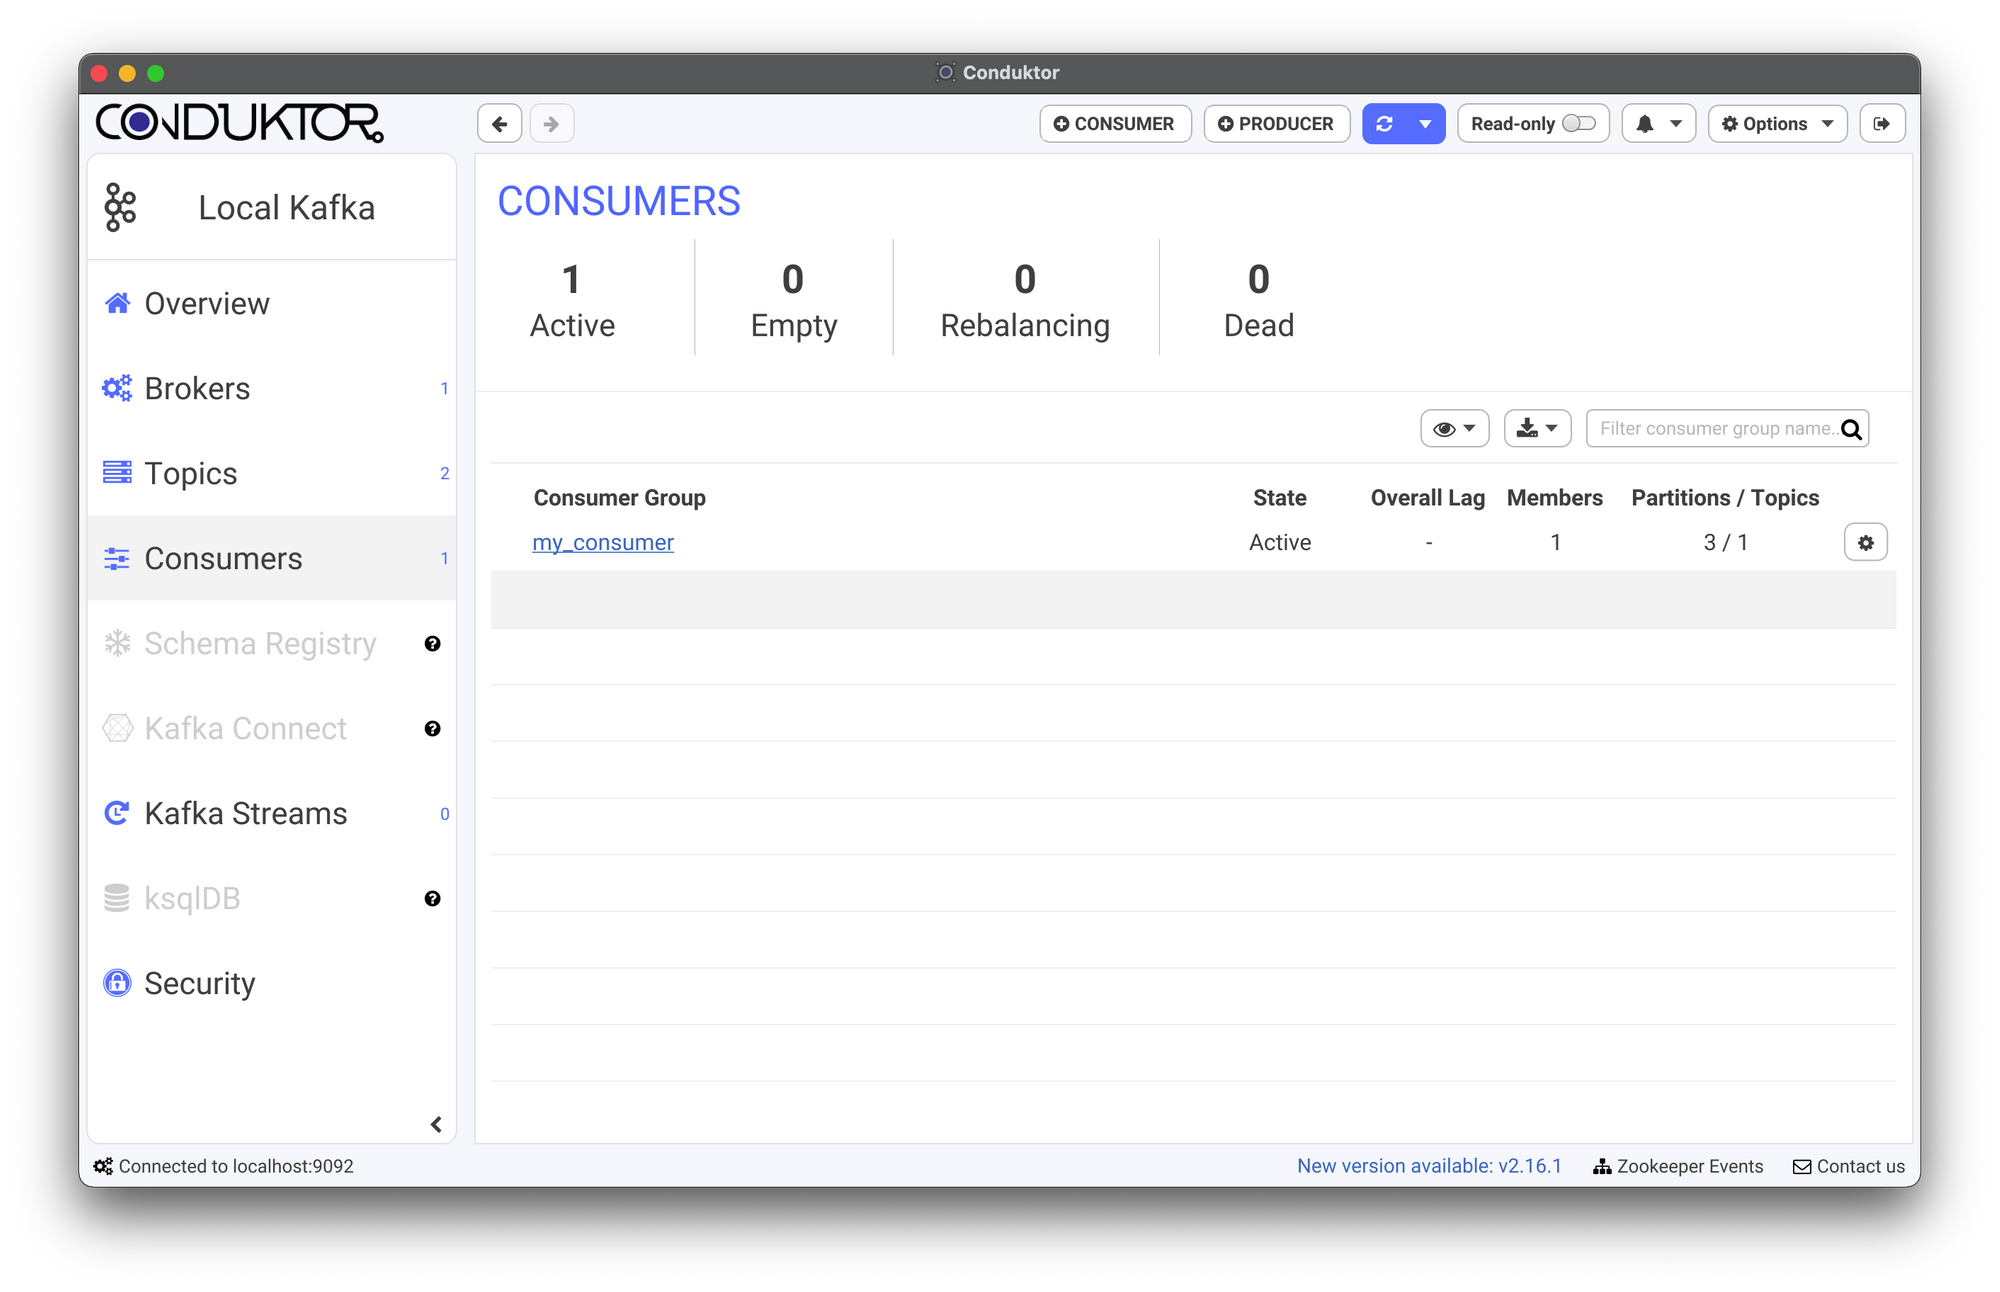Open the eye column visibility dropdown
Image resolution: width=2000 pixels, height=1292 pixels.
click(x=1454, y=429)
